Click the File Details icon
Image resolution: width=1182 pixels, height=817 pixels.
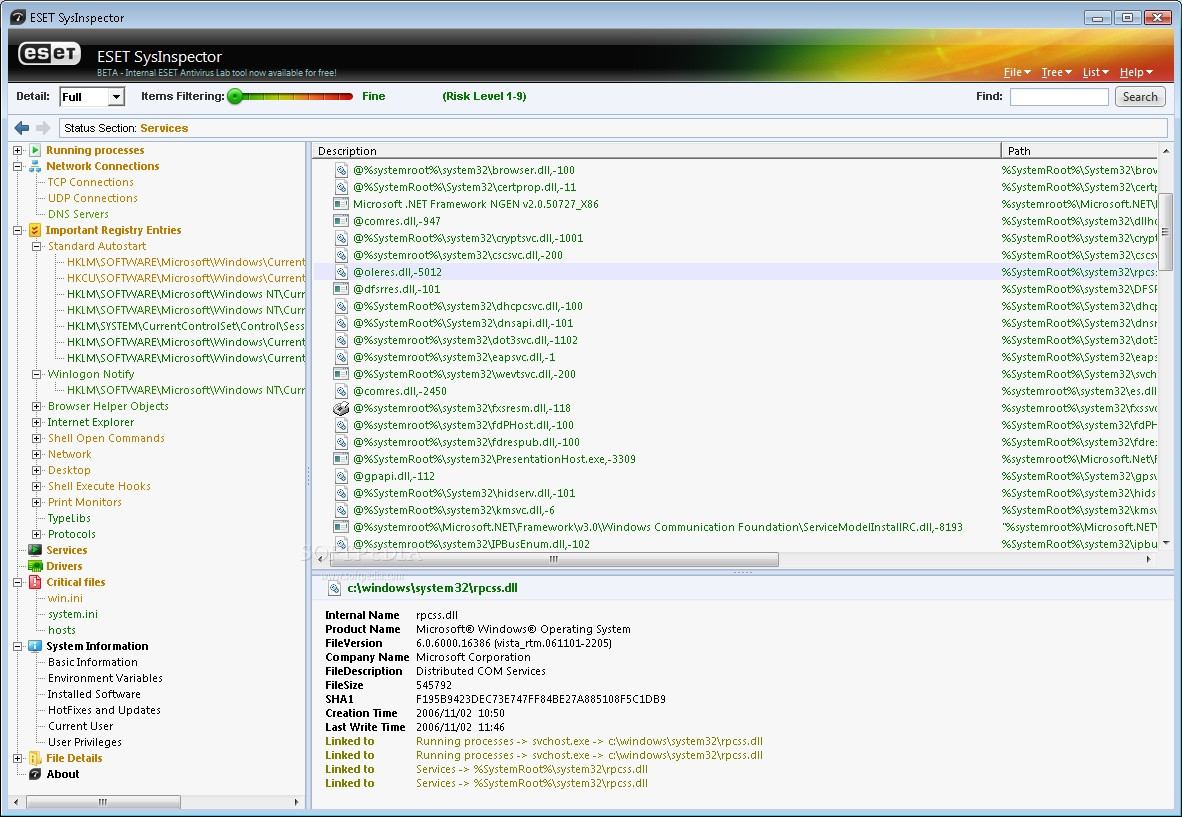pos(35,758)
